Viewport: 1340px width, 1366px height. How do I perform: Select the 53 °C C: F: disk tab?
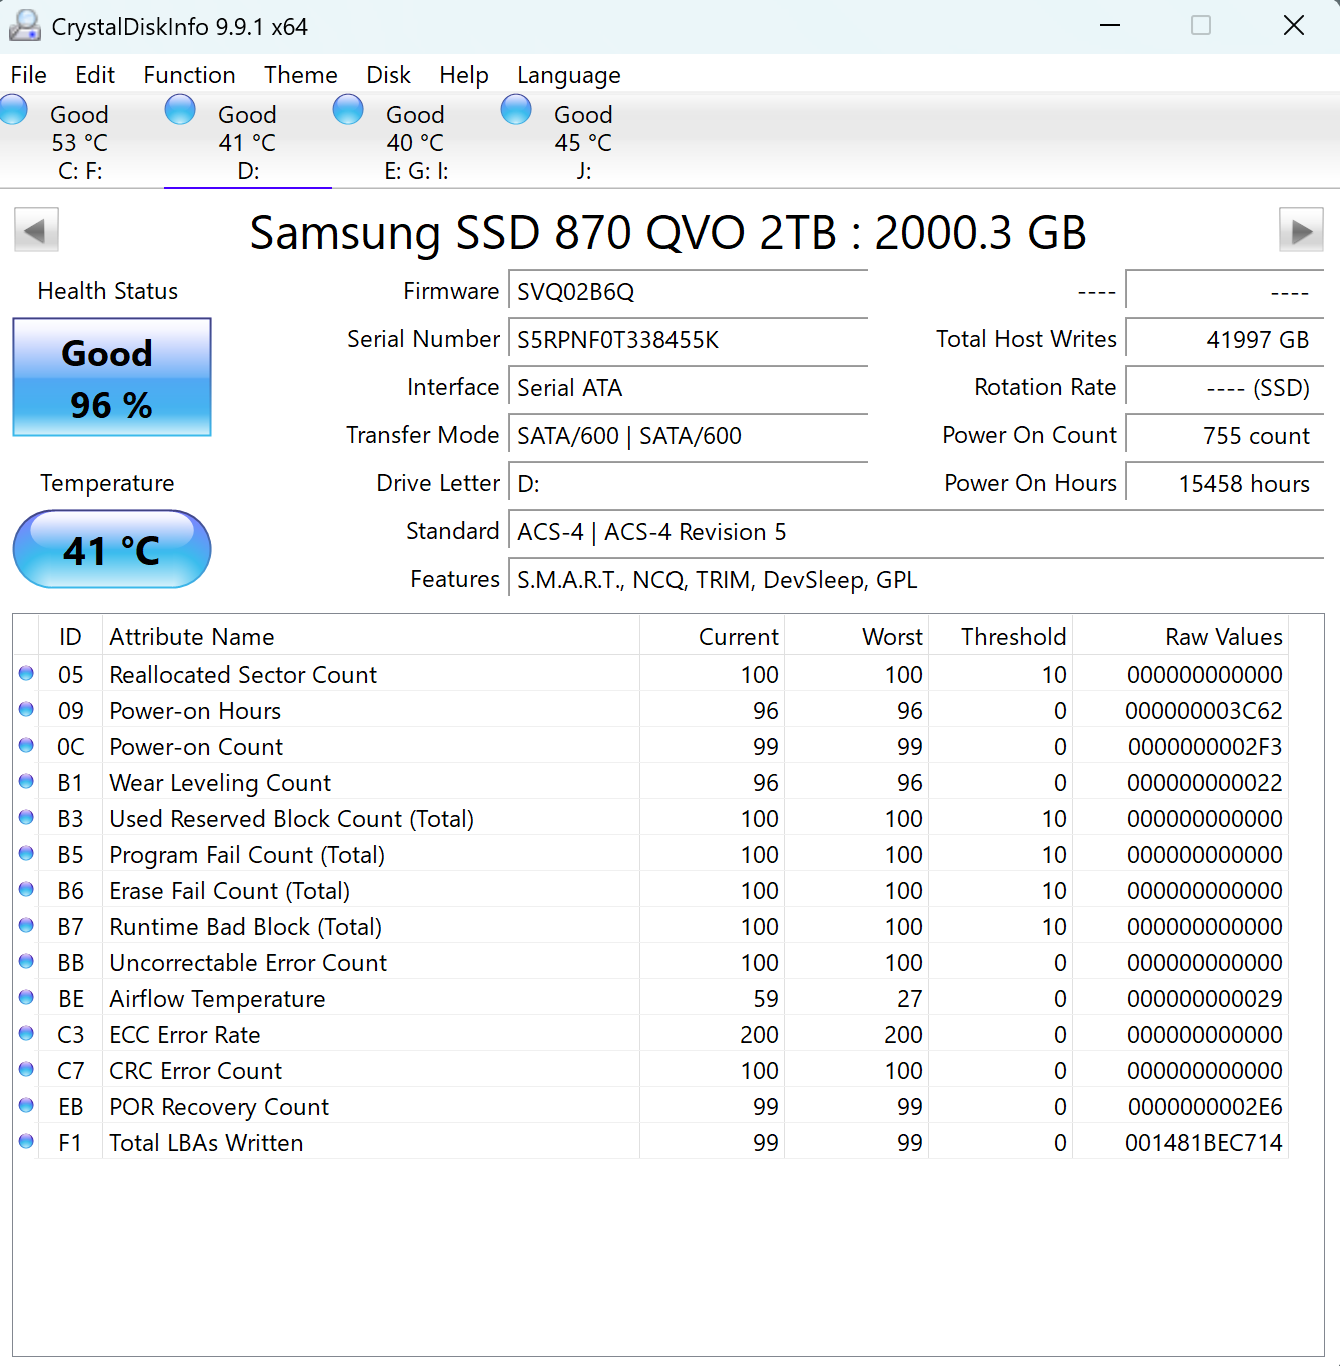[x=80, y=141]
